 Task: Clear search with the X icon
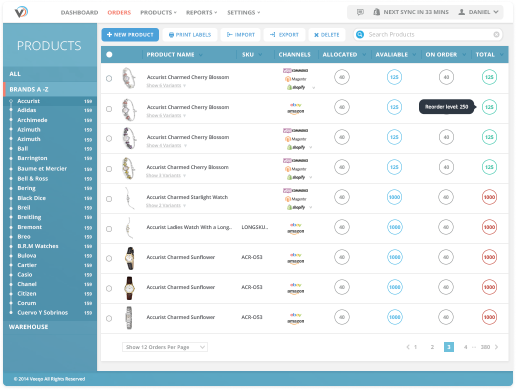496,34
